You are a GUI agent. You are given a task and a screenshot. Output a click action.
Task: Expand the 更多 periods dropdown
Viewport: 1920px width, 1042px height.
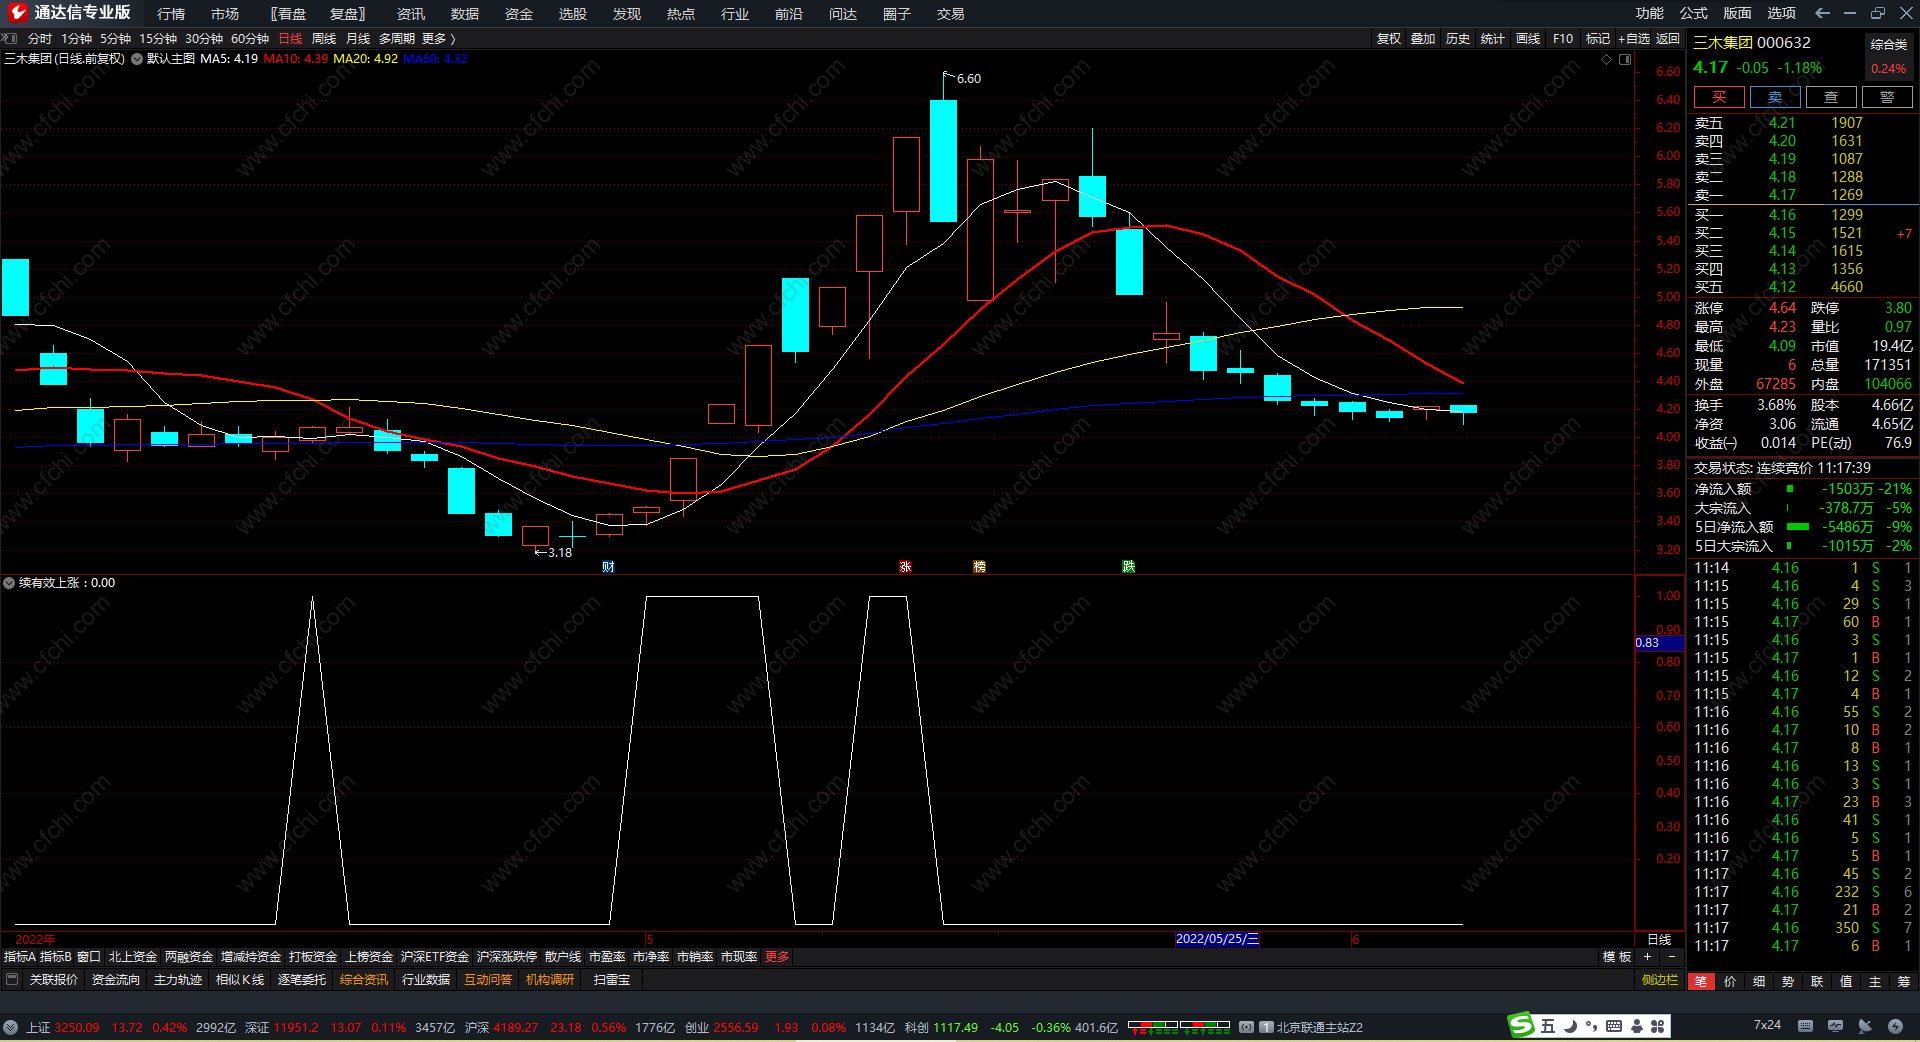[x=438, y=38]
